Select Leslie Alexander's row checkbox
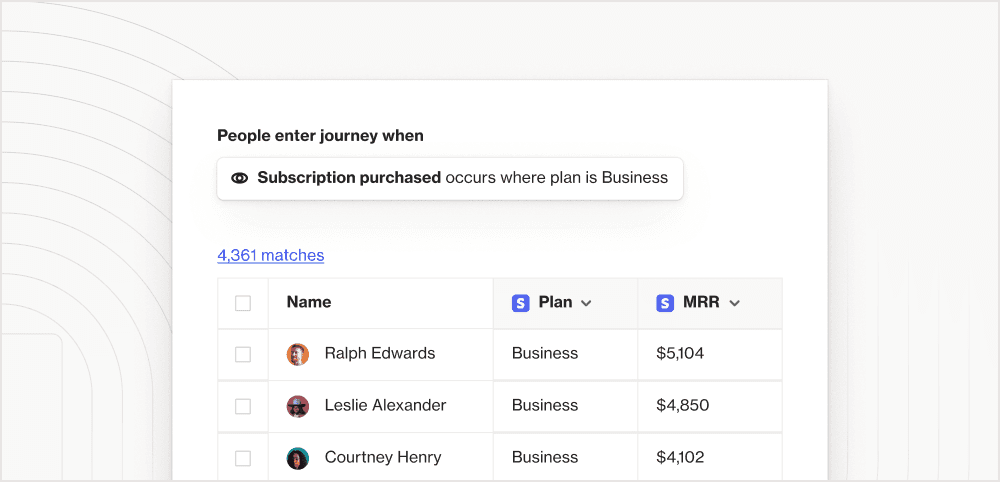This screenshot has height=482, width=1000. 243,406
